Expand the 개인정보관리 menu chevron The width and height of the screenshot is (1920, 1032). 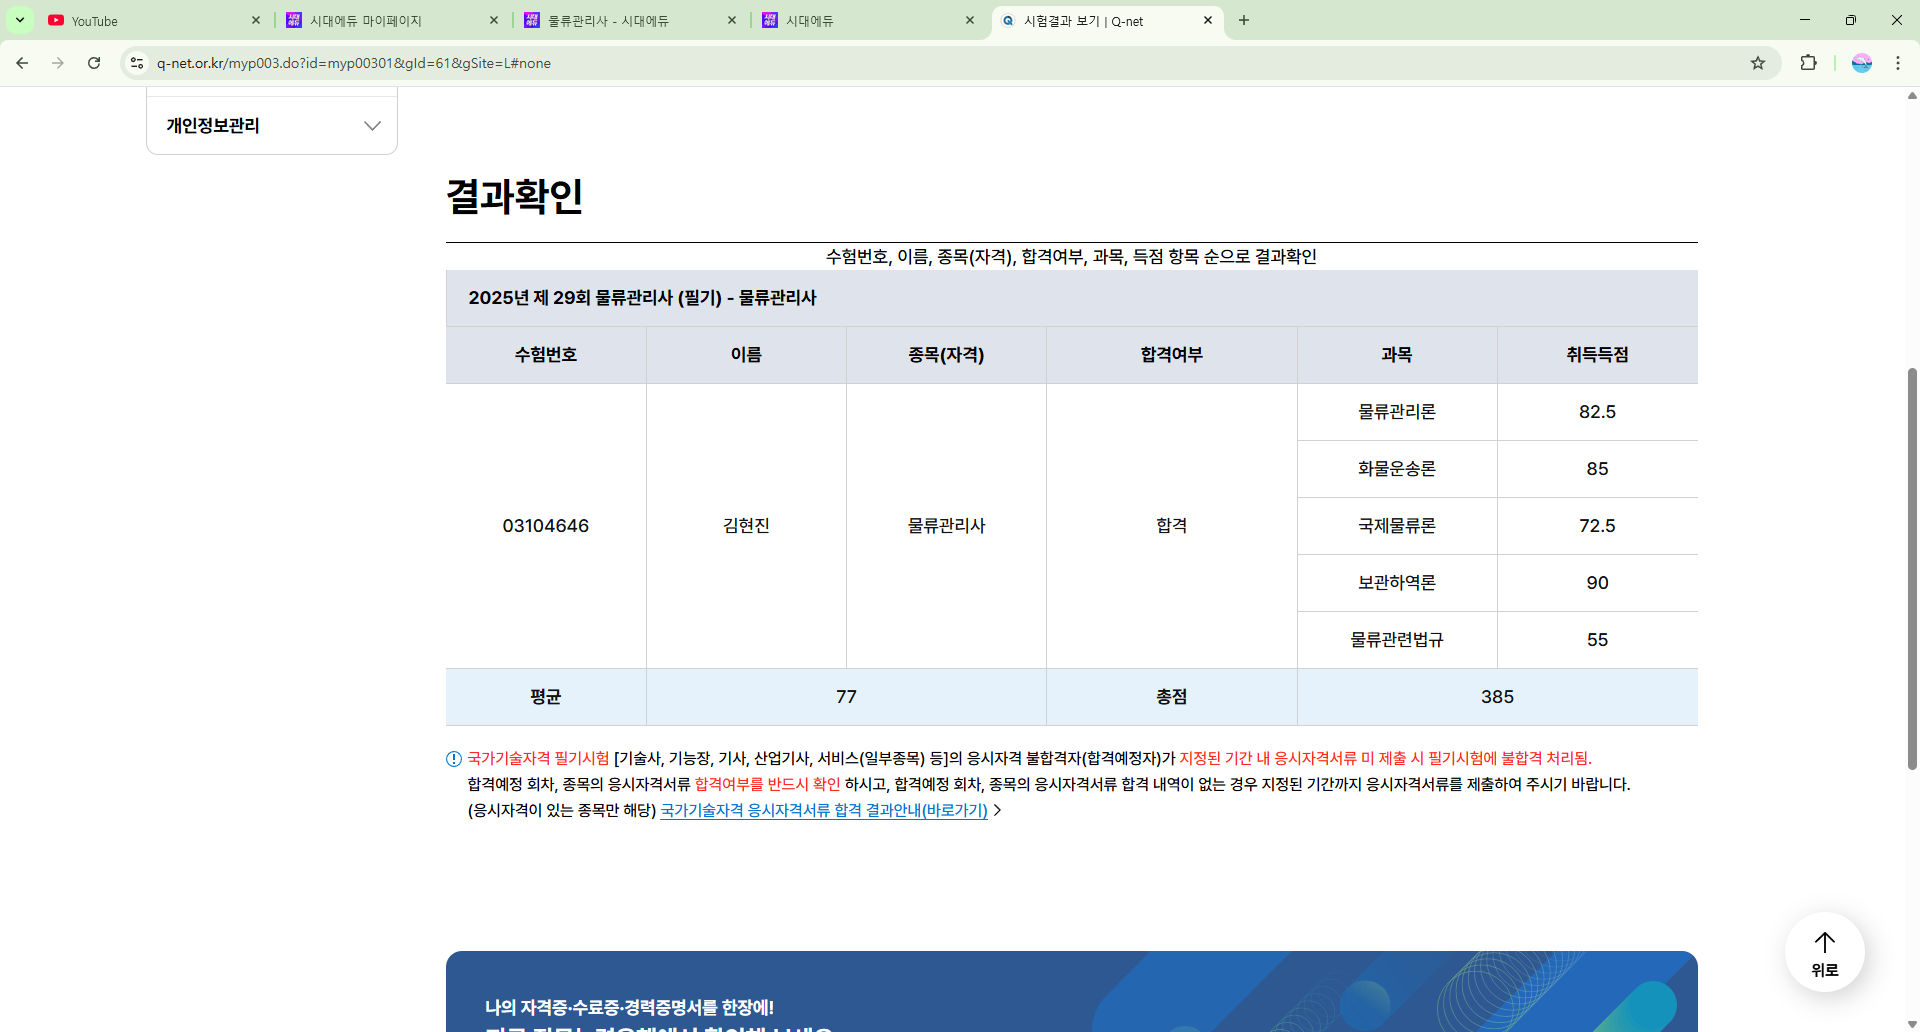(x=372, y=126)
